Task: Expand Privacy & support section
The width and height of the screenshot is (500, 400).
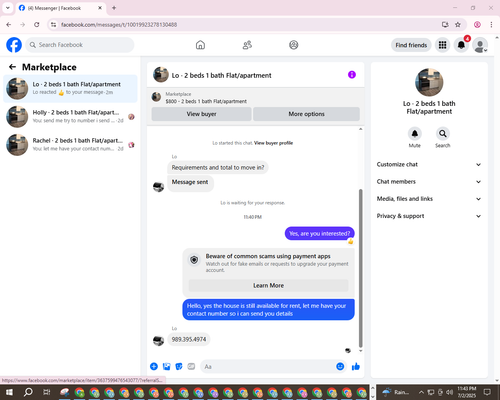Action: point(429,216)
